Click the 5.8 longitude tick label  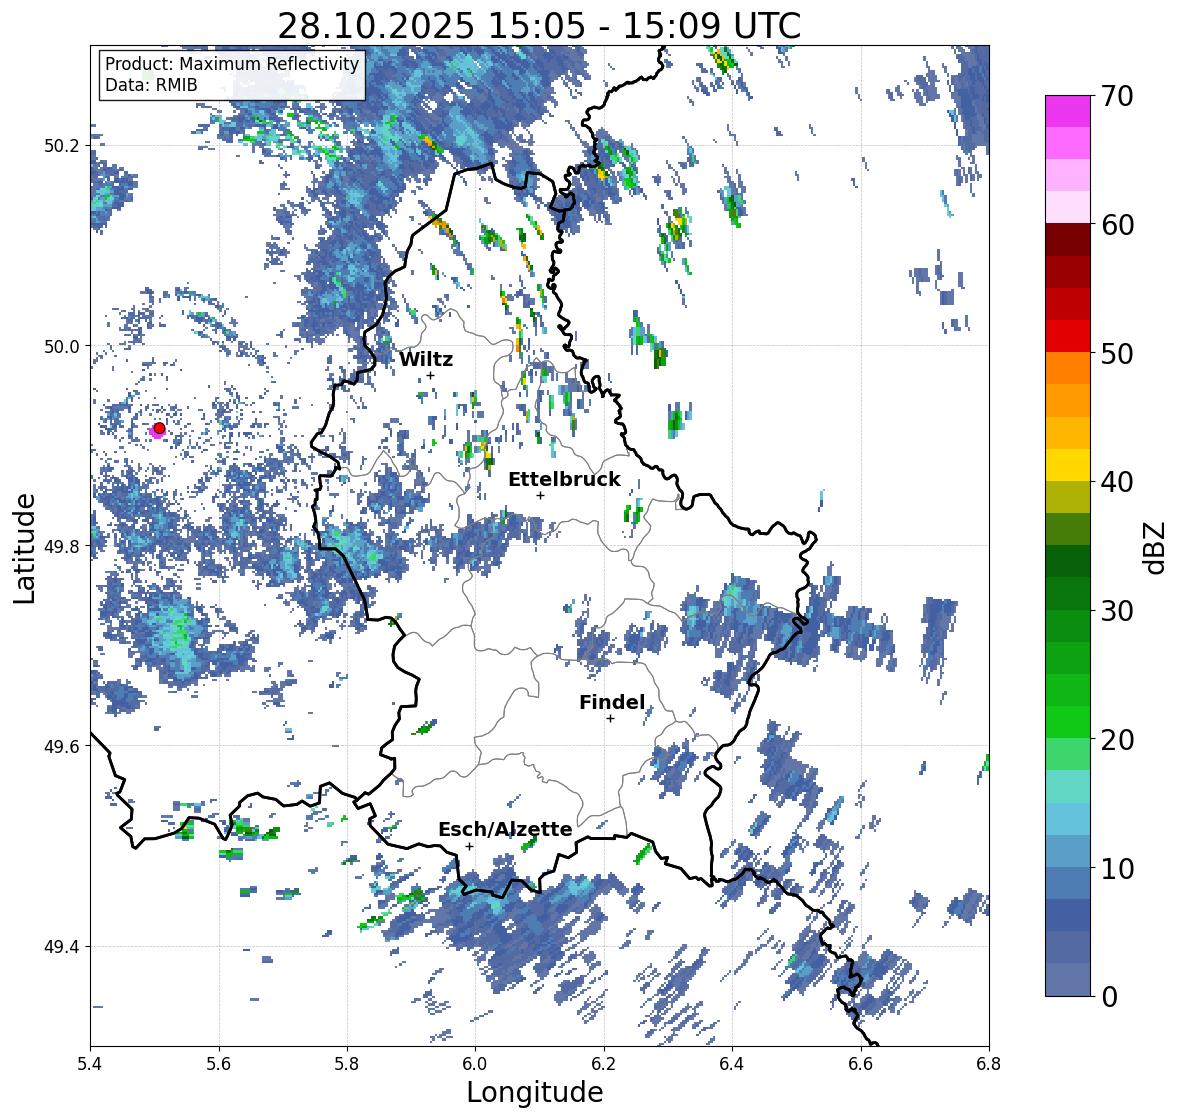(347, 1063)
